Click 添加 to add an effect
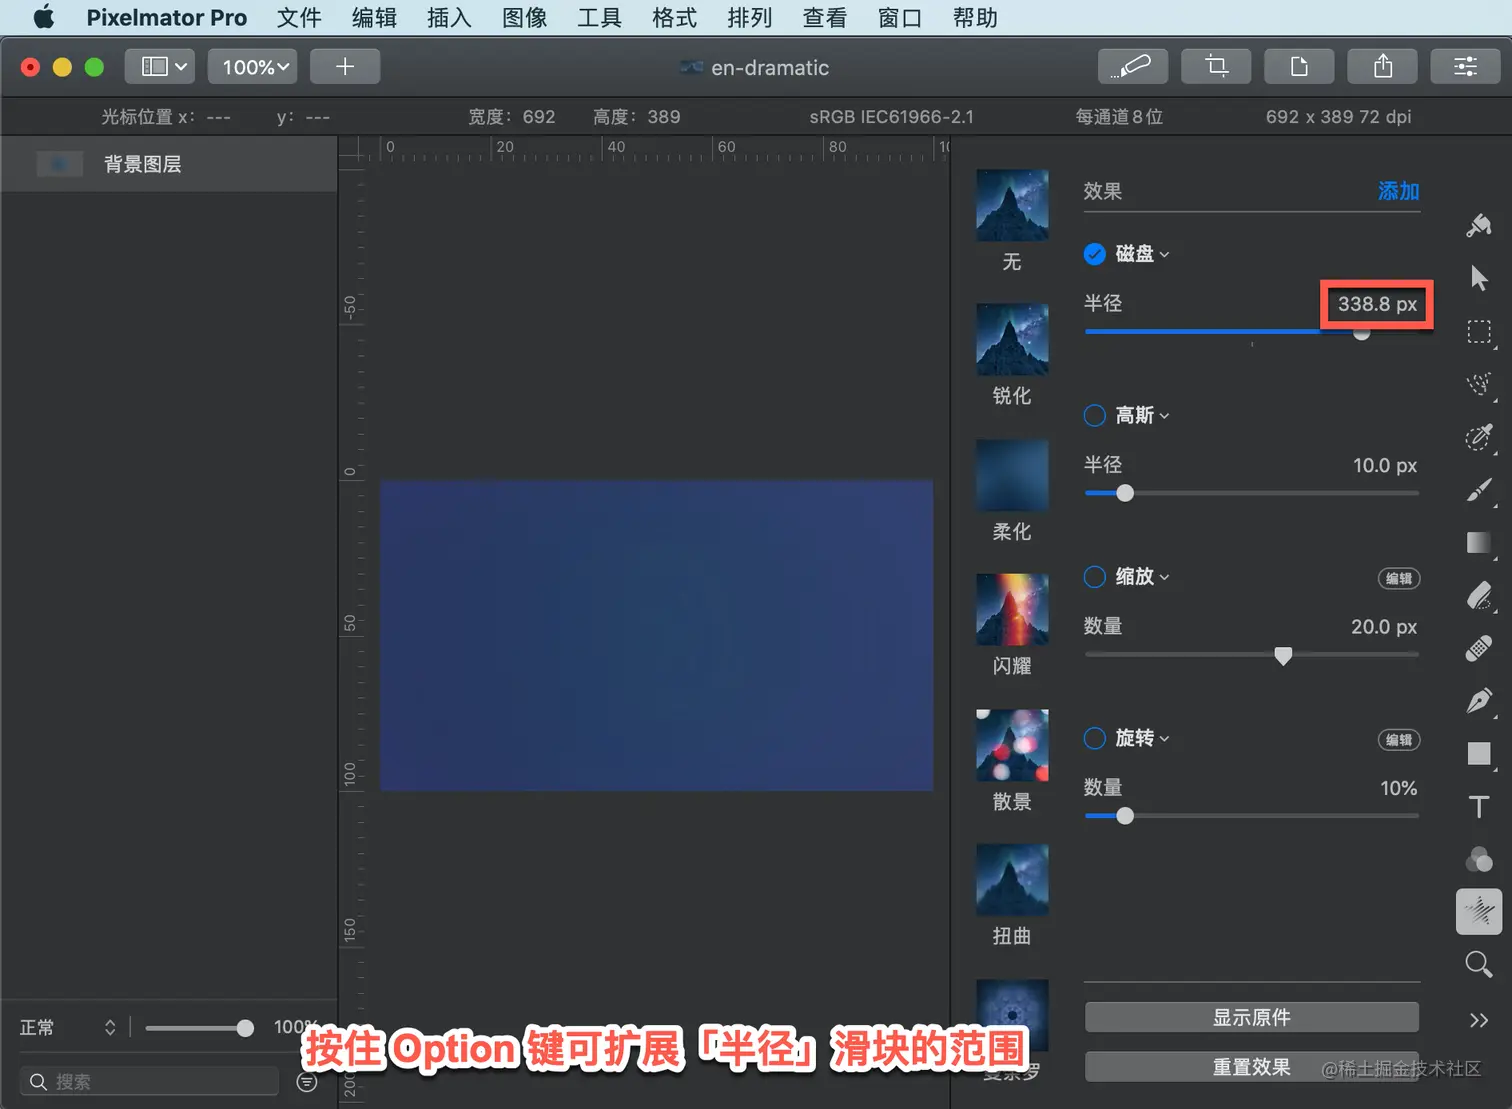Screen dimensions: 1512x1109 1398,191
